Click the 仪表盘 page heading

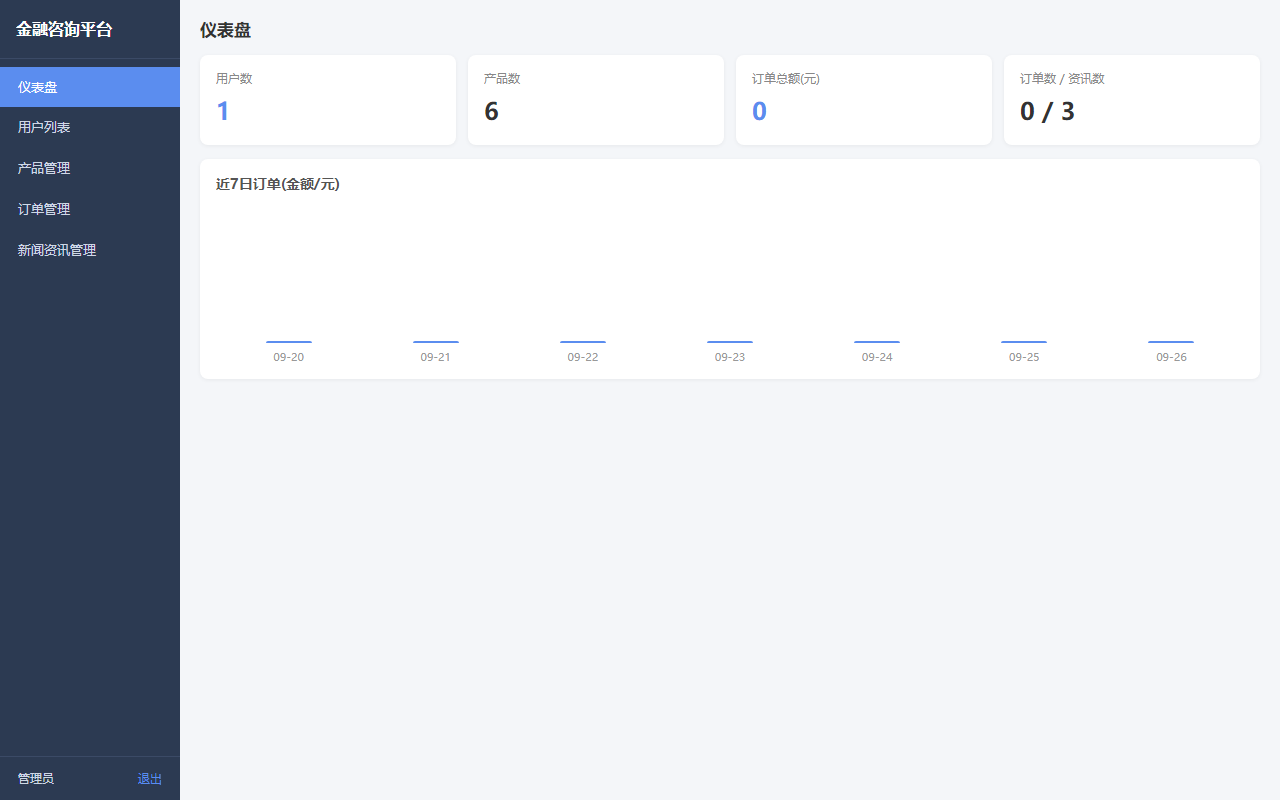point(225,30)
